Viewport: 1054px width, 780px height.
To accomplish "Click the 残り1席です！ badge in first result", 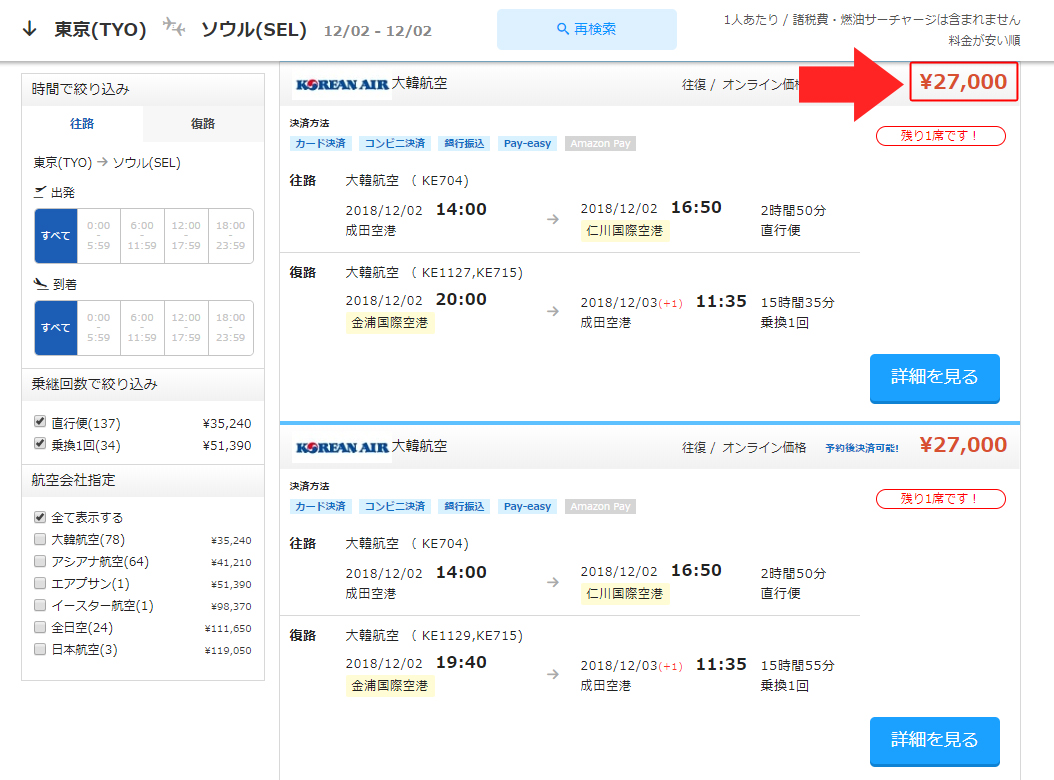I will click(940, 136).
